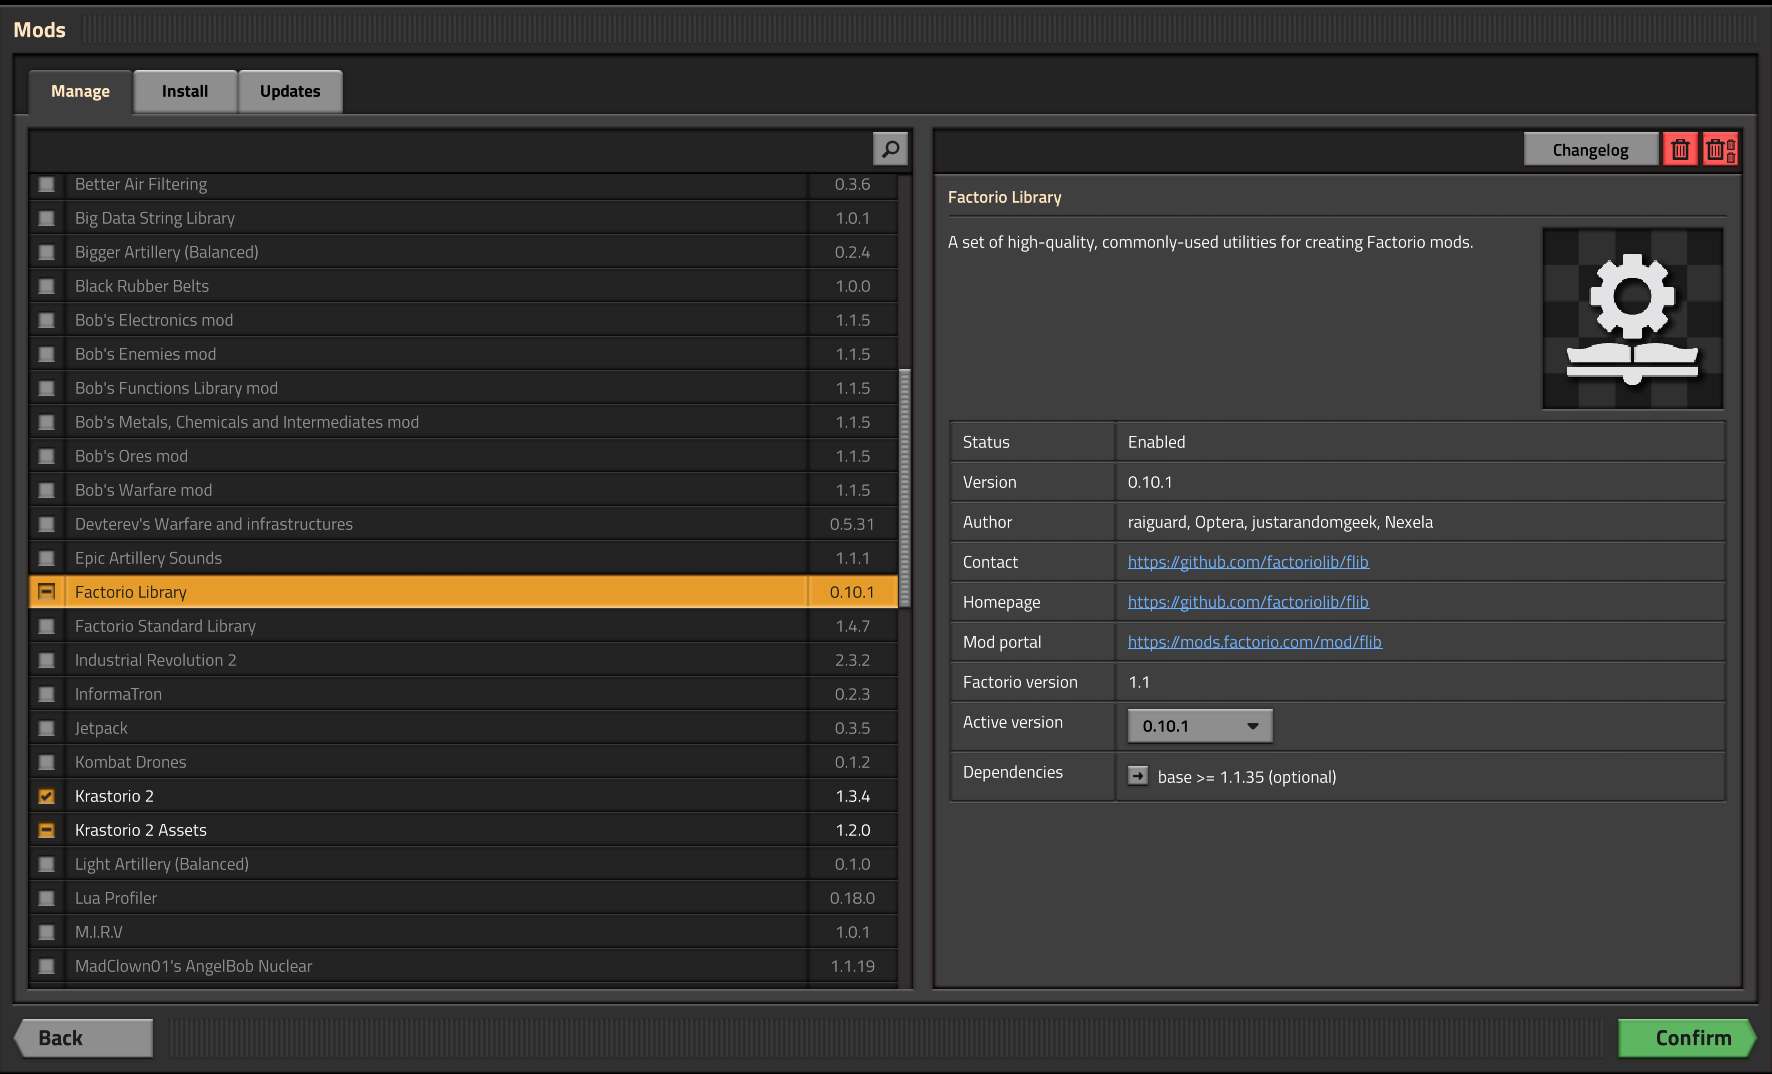
Task: Enable Industrial Revolution 2 checkbox
Action: tap(46, 660)
